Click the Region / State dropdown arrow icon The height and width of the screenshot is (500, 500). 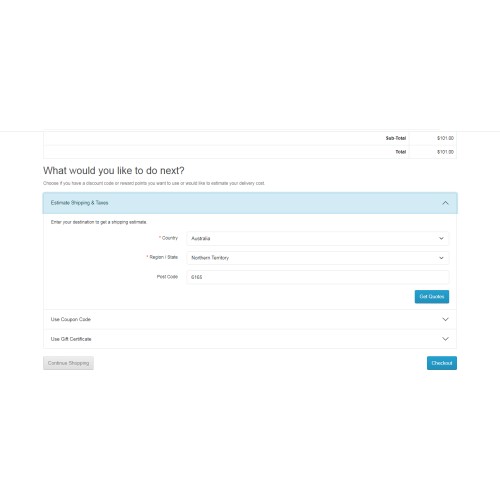(441, 258)
